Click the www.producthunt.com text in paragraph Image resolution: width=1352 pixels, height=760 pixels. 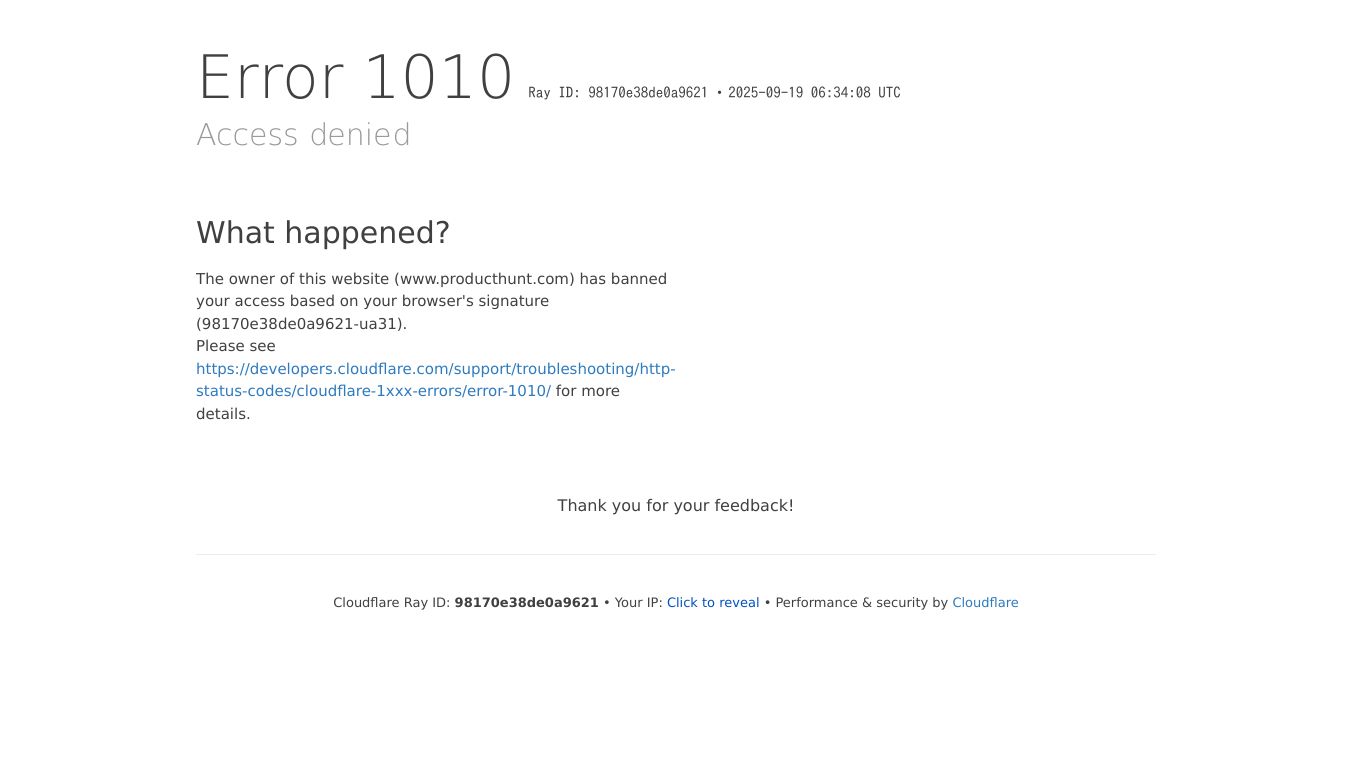[x=485, y=279]
